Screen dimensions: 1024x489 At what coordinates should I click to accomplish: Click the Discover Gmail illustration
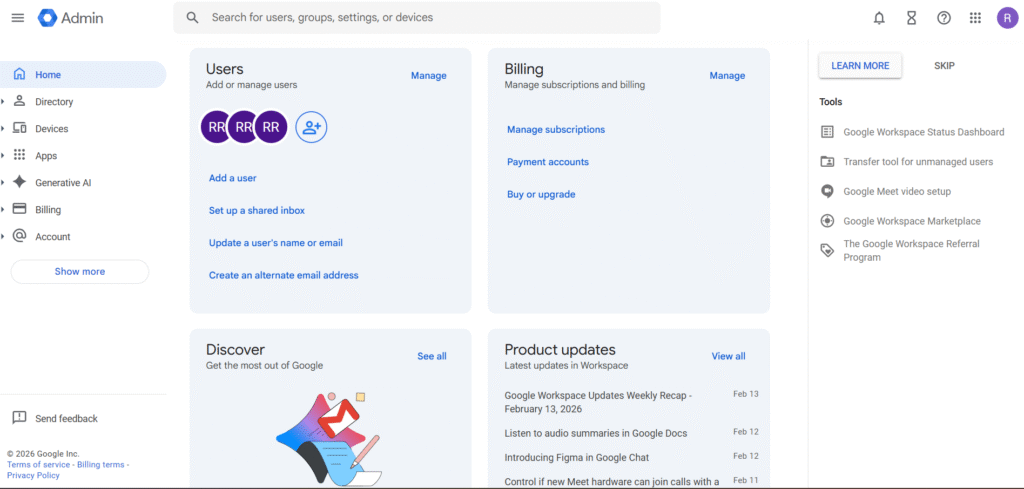tap(330, 439)
